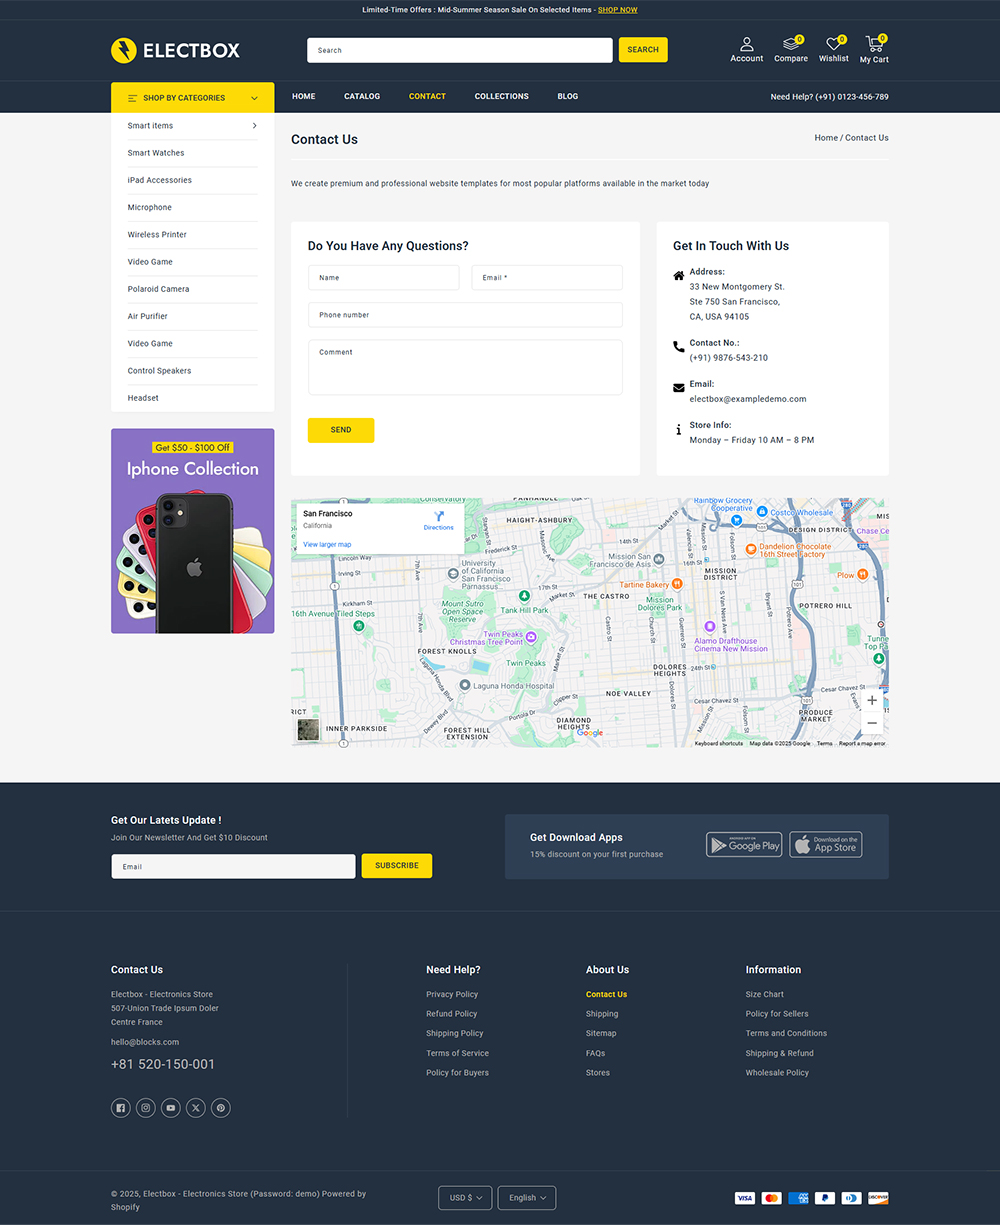The width and height of the screenshot is (1000, 1225).
Task: Click the Google Play download badge
Action: tap(744, 844)
